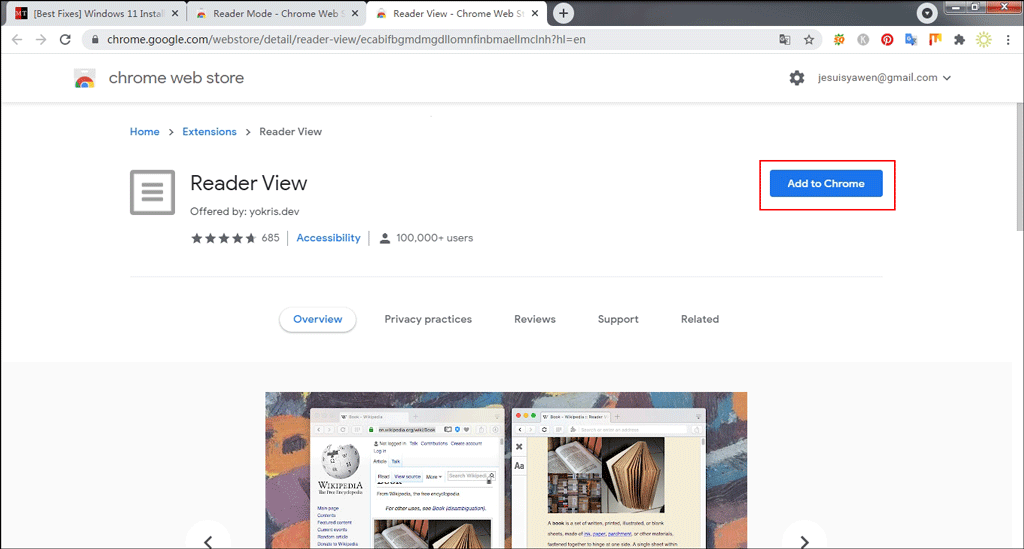The image size is (1024, 549).
Task: Open the Support tab
Action: point(618,319)
